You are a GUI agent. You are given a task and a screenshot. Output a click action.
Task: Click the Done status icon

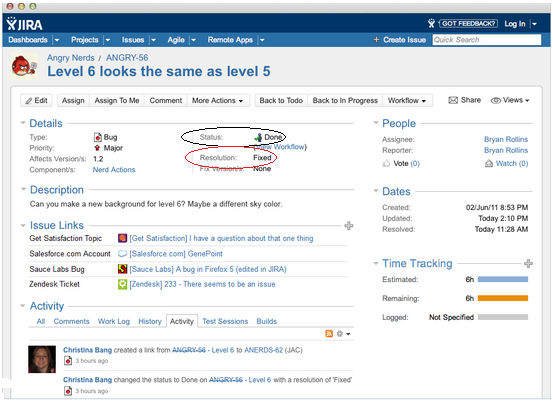258,137
